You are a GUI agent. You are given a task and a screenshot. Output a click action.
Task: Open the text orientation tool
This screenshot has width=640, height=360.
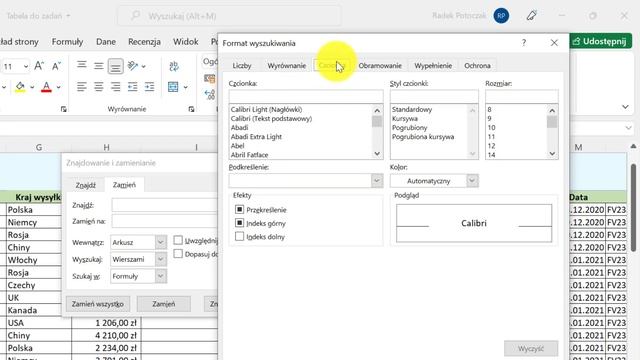(133, 66)
